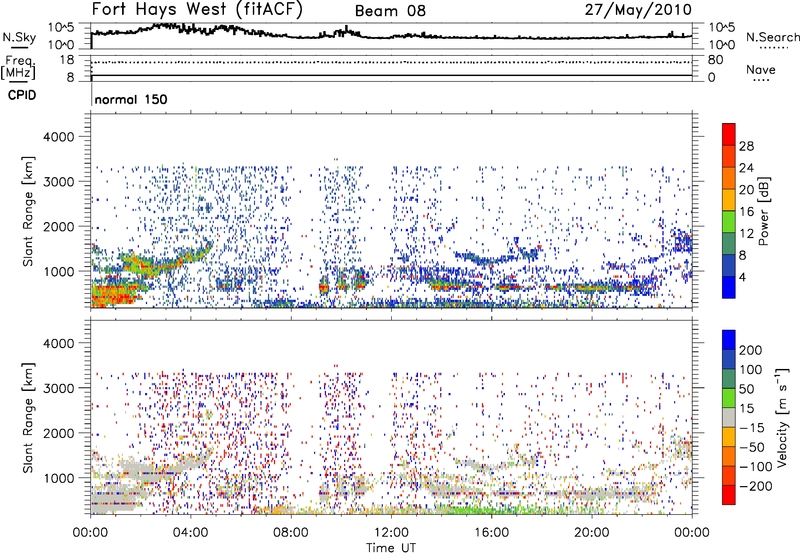
Task: Click the dotted frequency trace near 18 MHz
Action: (x=391, y=62)
